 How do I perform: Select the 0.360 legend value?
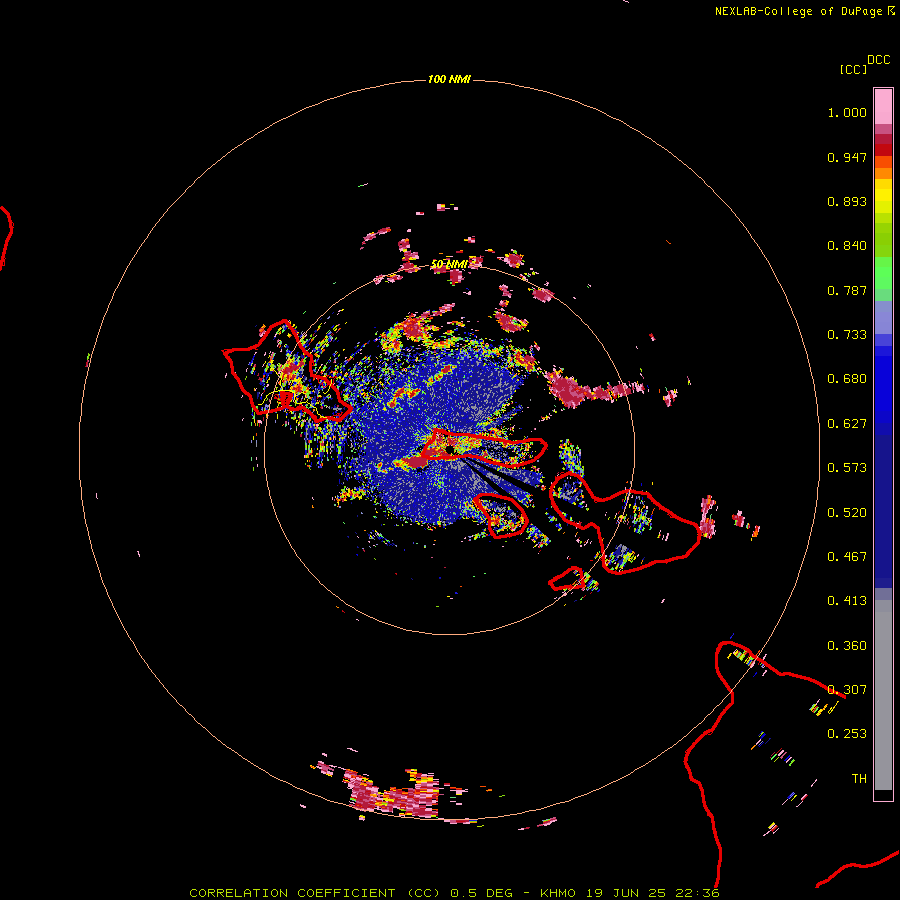(x=847, y=646)
